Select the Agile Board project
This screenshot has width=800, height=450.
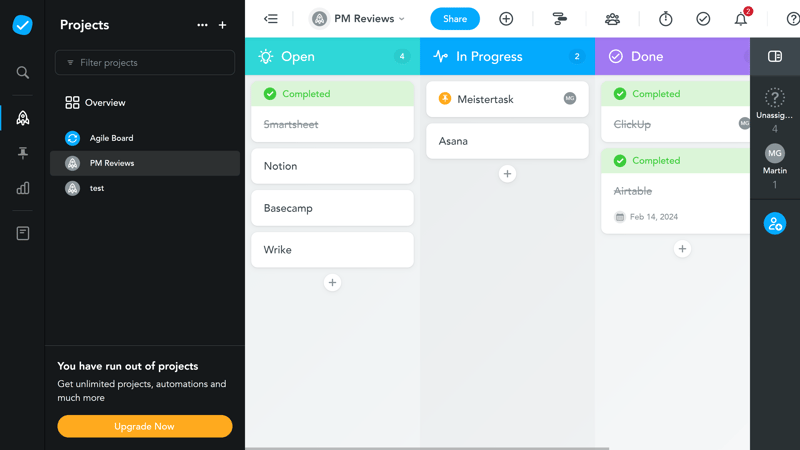coord(111,138)
